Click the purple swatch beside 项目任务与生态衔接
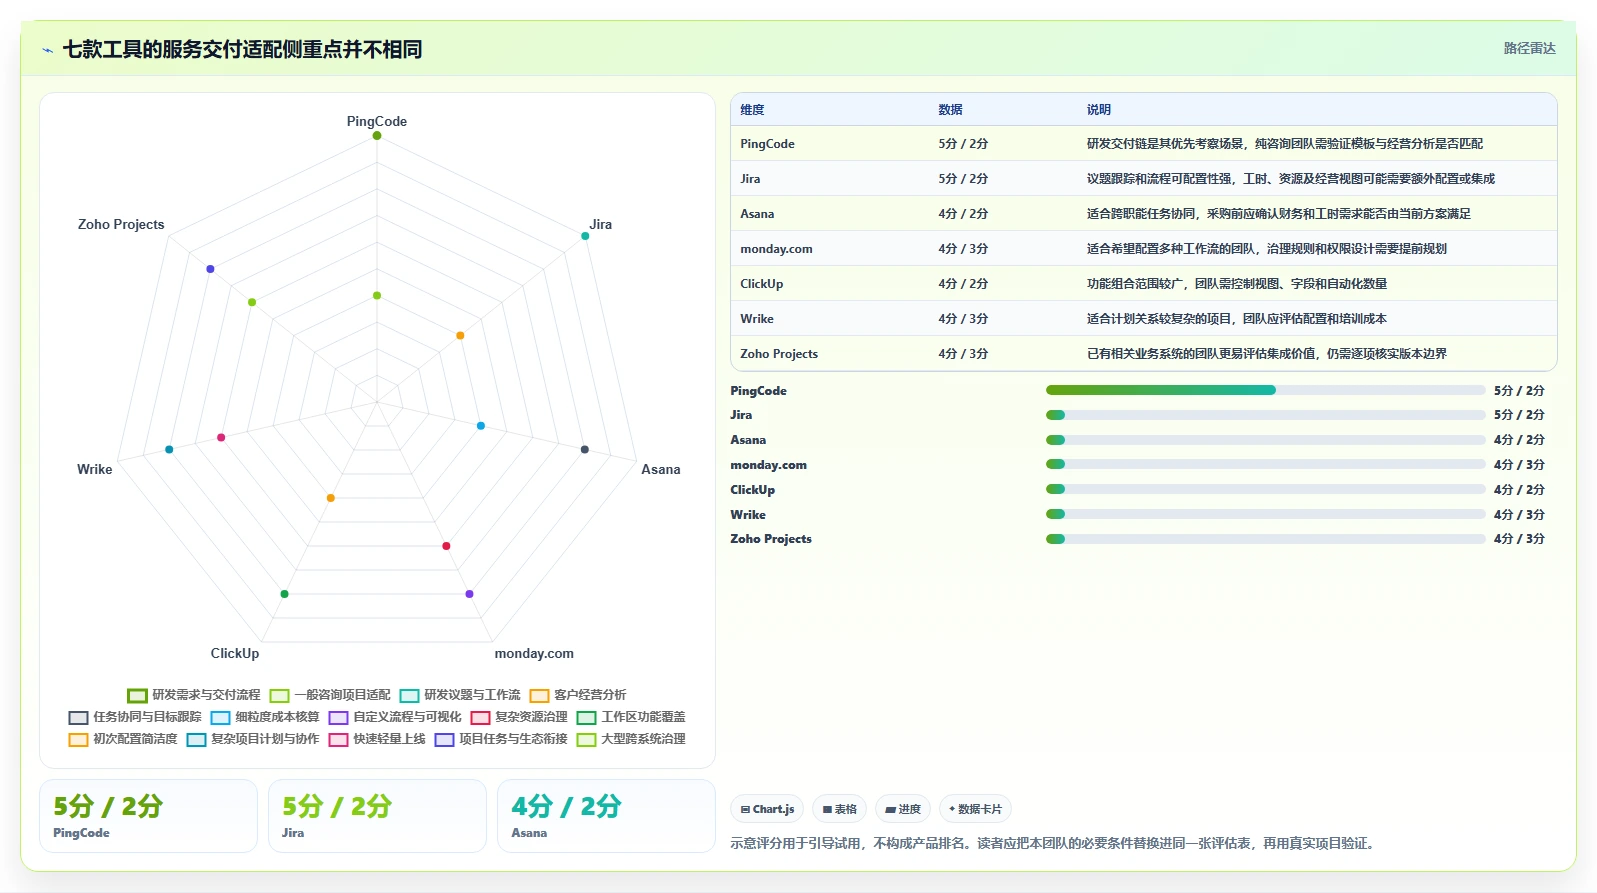Viewport: 1597px width, 893px height. click(444, 740)
